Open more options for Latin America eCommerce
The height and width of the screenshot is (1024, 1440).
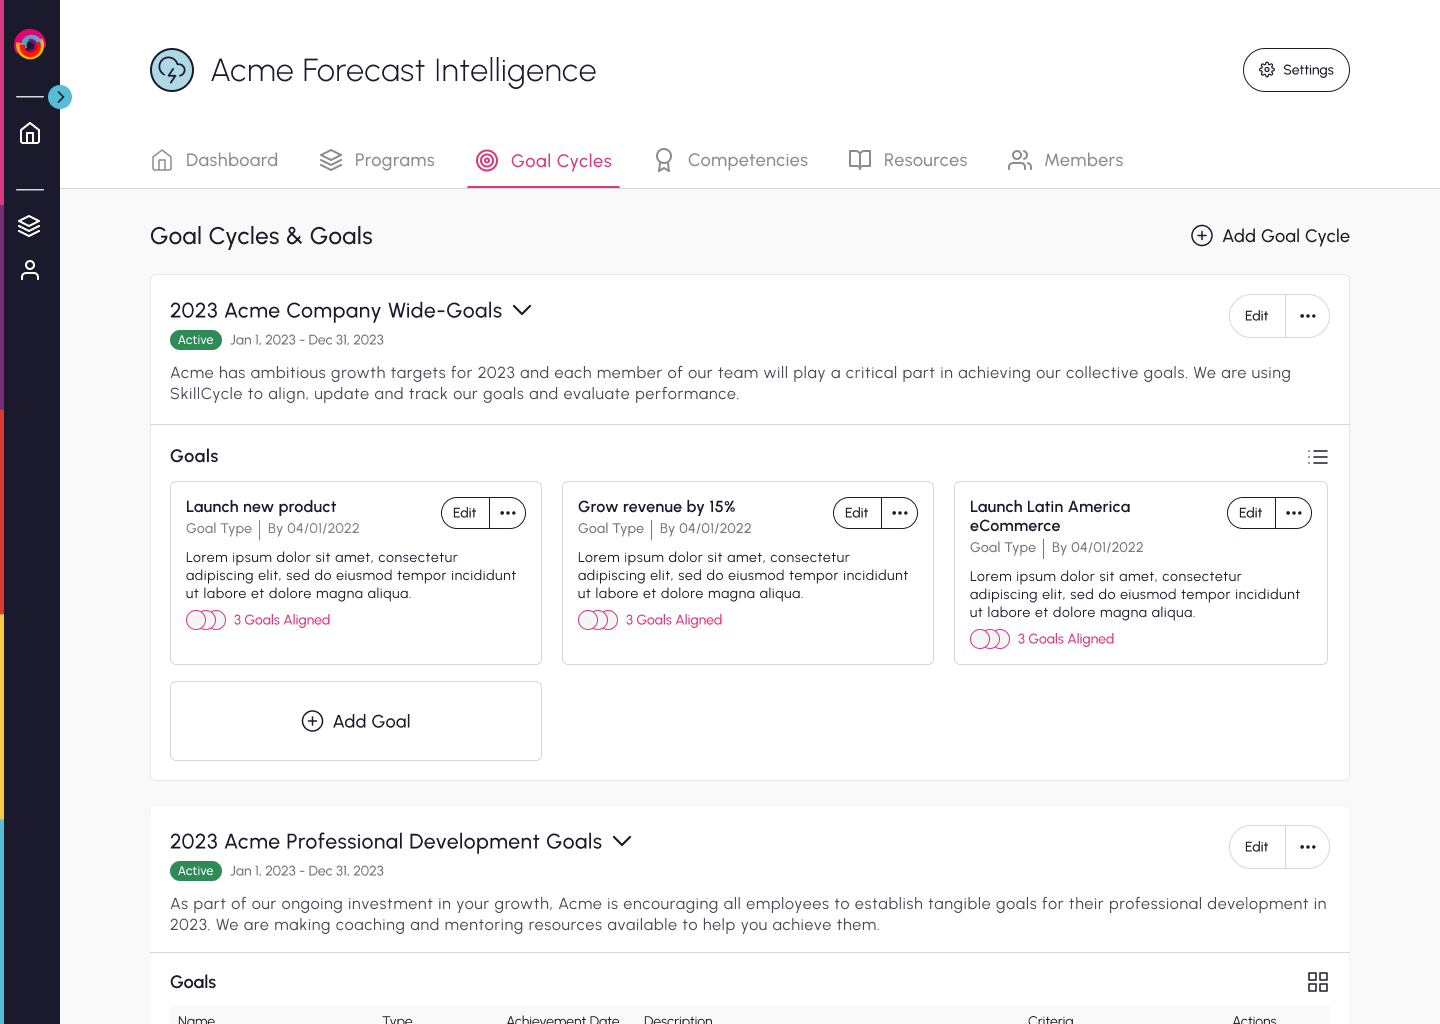tap(1294, 513)
